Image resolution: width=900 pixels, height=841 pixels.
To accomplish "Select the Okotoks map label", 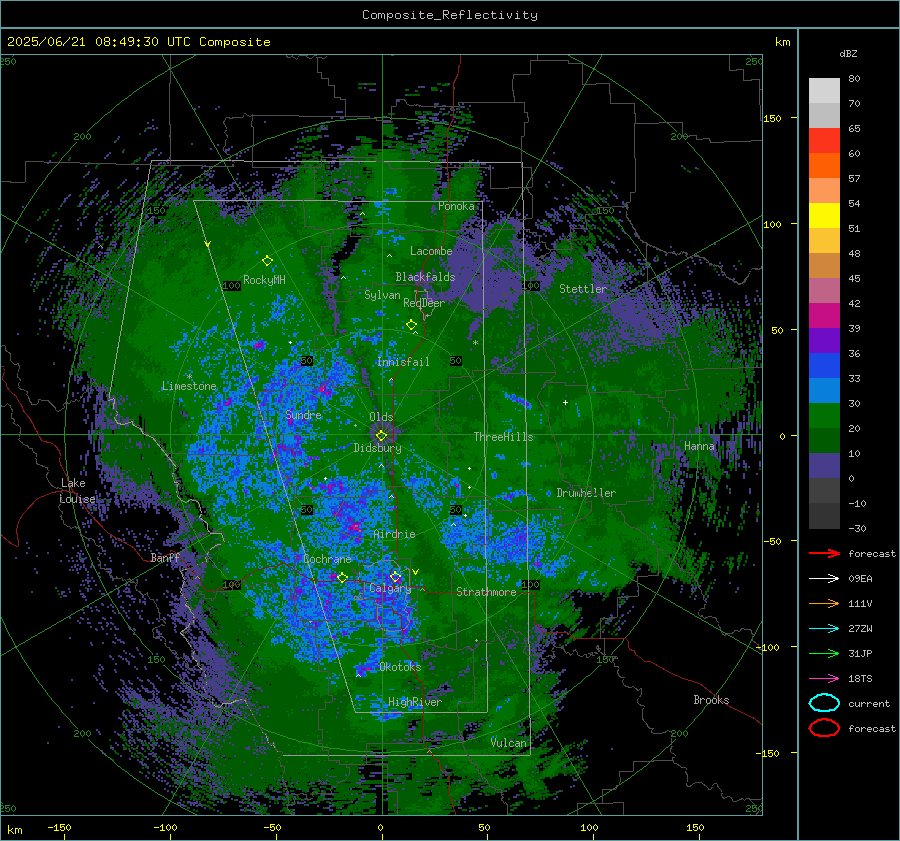I will [400, 667].
